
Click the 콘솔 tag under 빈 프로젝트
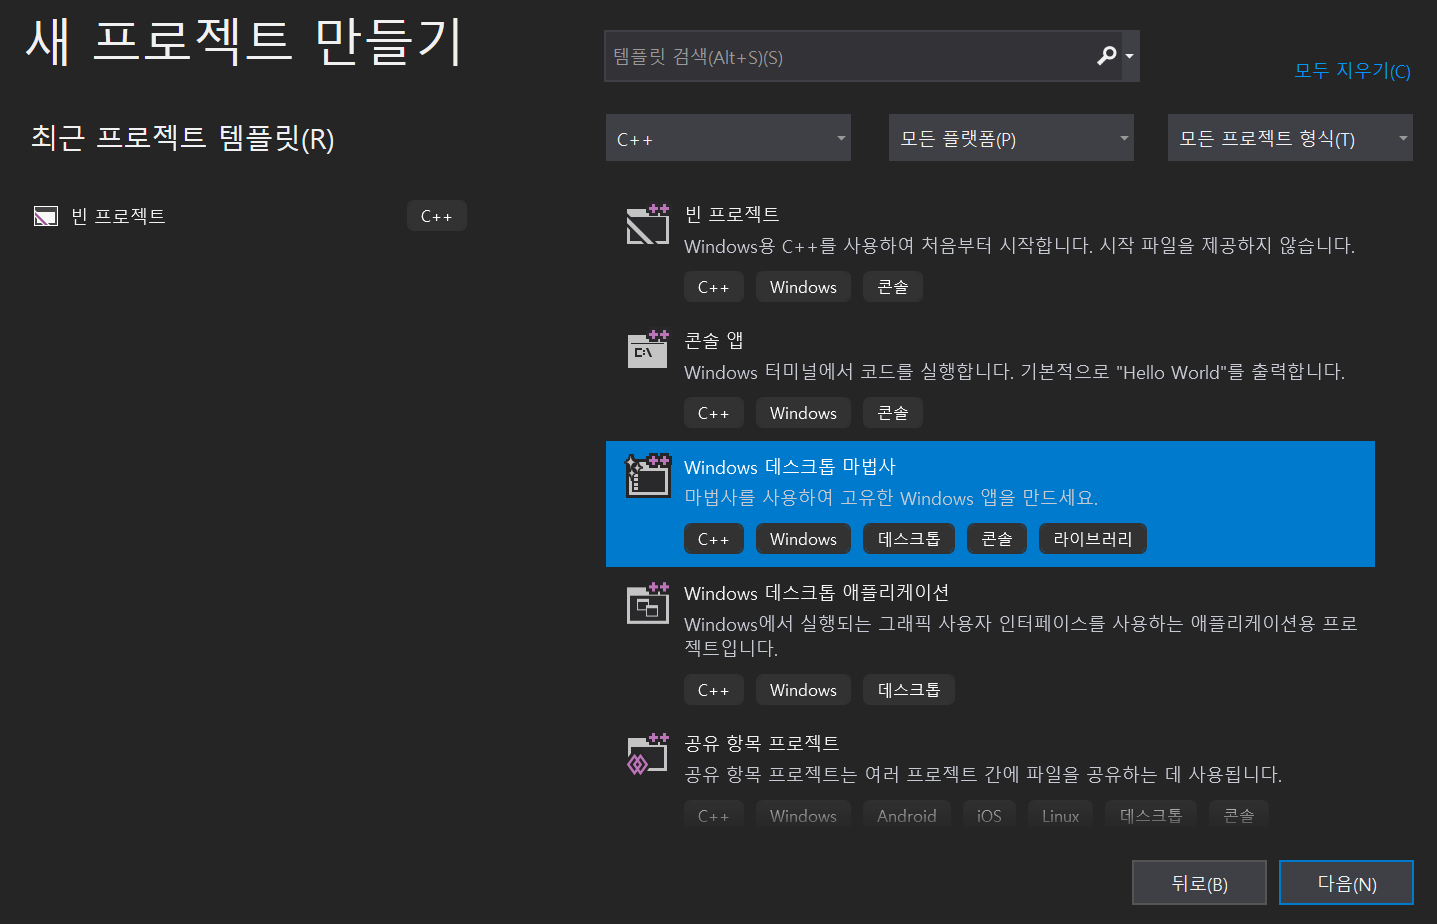(893, 287)
